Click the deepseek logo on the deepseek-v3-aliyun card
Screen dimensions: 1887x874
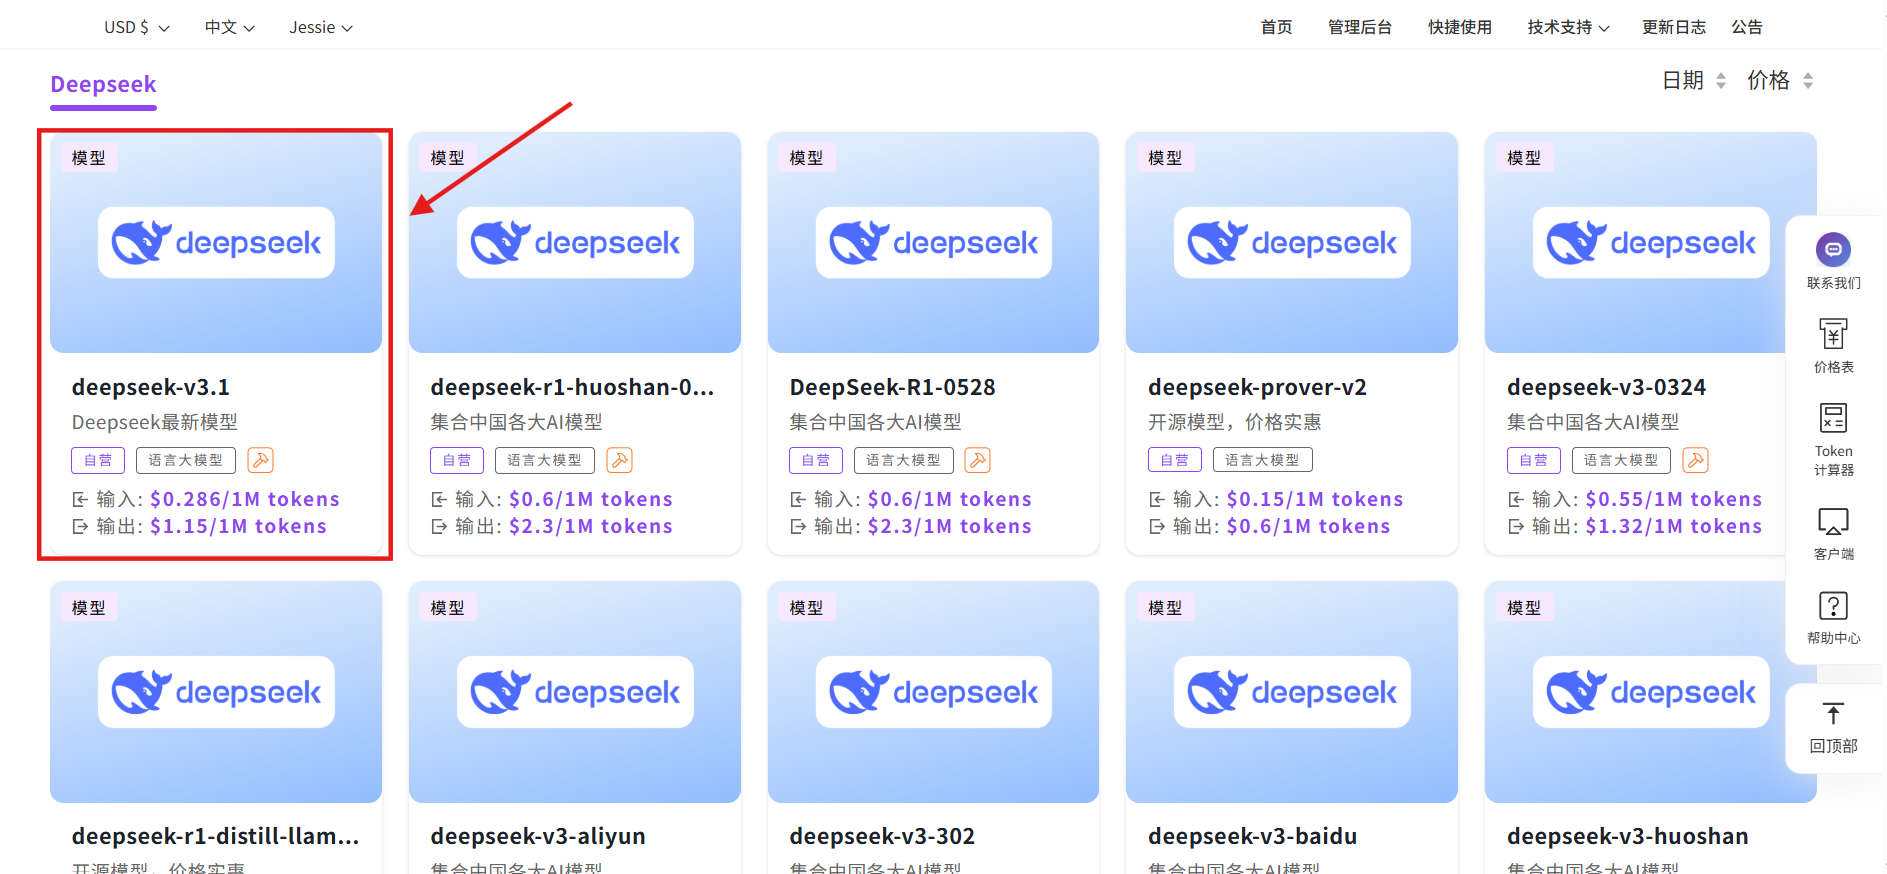575,692
